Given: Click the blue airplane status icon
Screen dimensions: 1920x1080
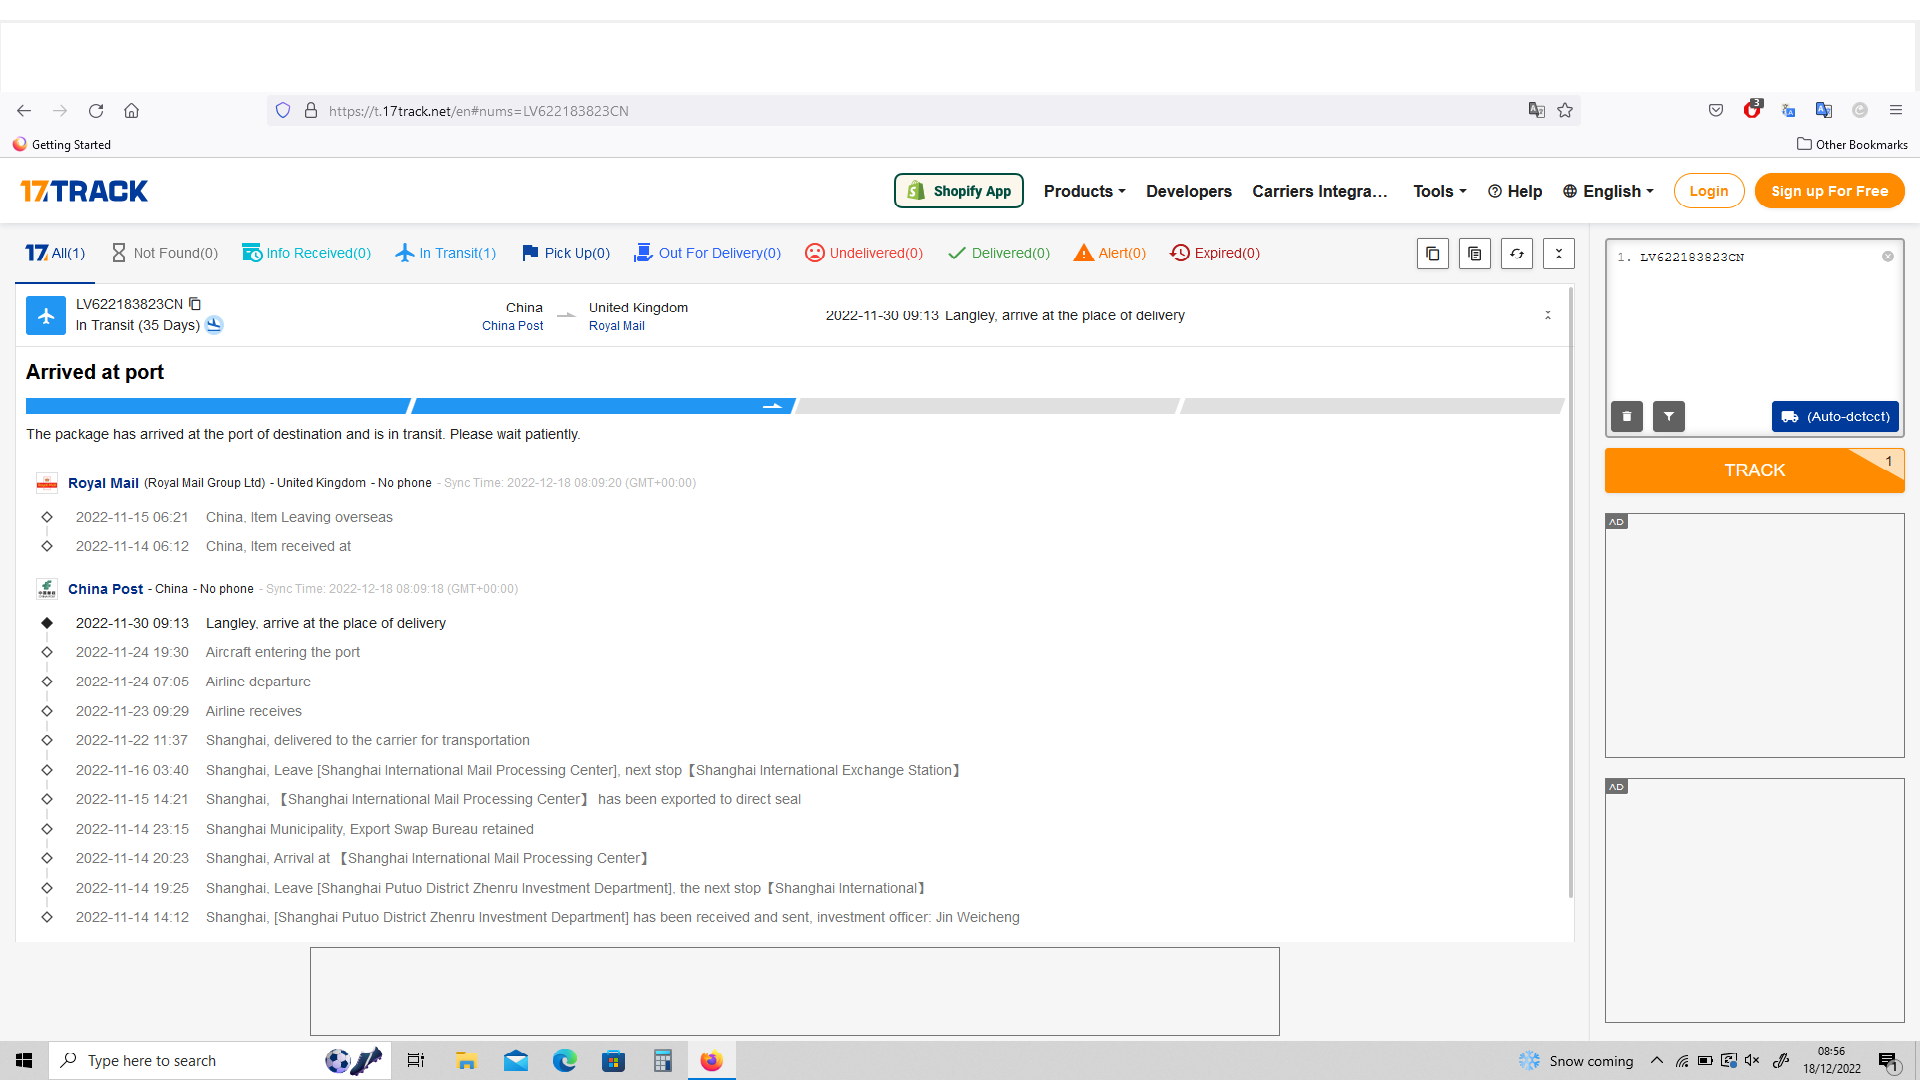Looking at the screenshot, I should (46, 315).
